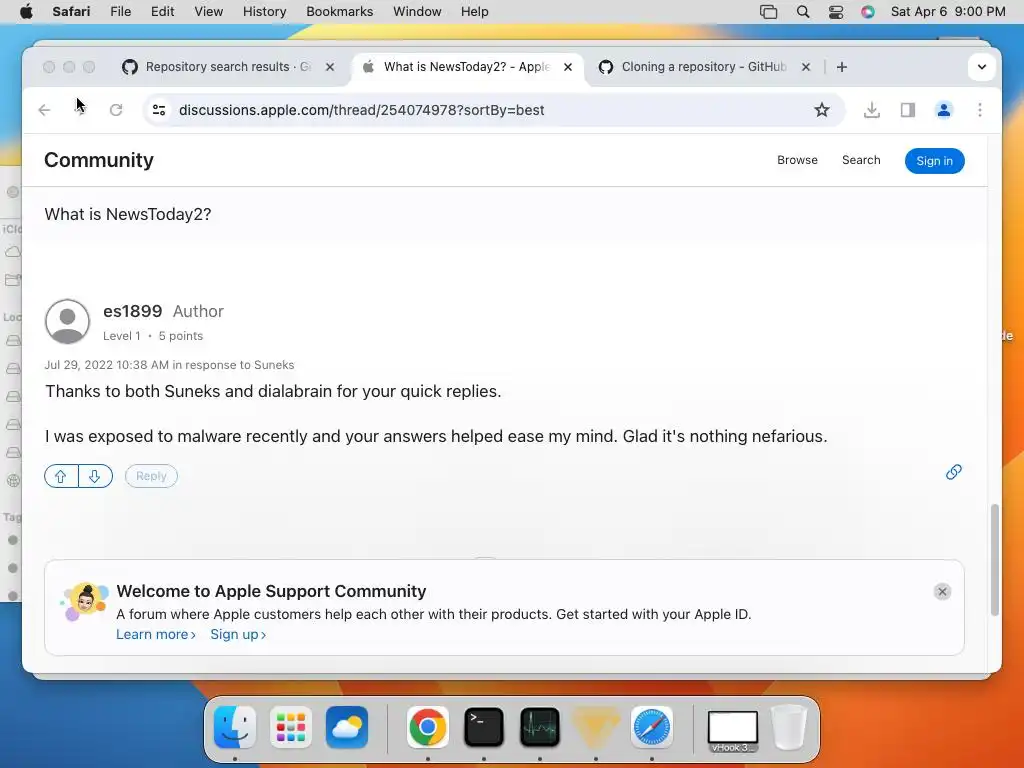Dismiss the Welcome to Apple Support Community banner
The image size is (1024, 768).
(x=942, y=592)
